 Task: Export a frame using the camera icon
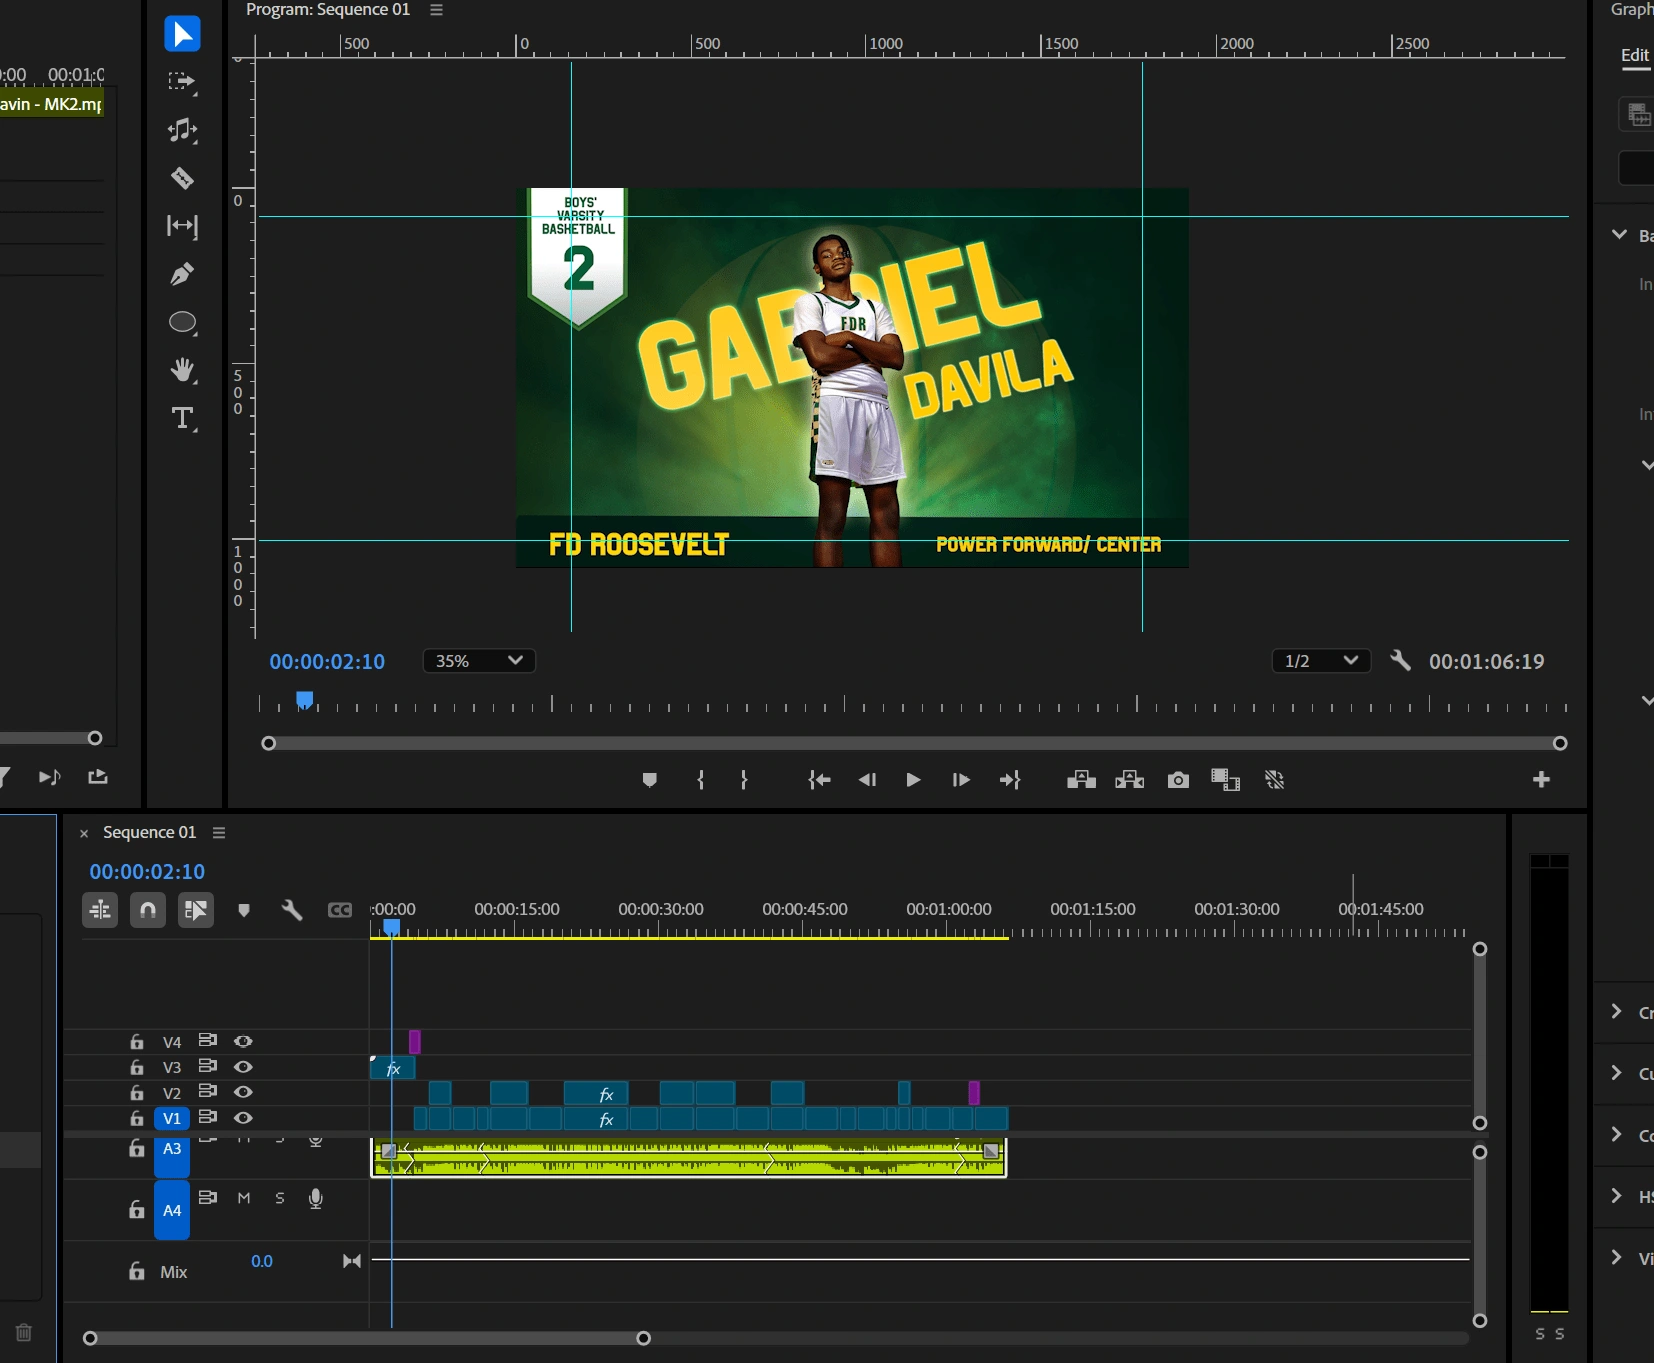pyautogui.click(x=1178, y=780)
